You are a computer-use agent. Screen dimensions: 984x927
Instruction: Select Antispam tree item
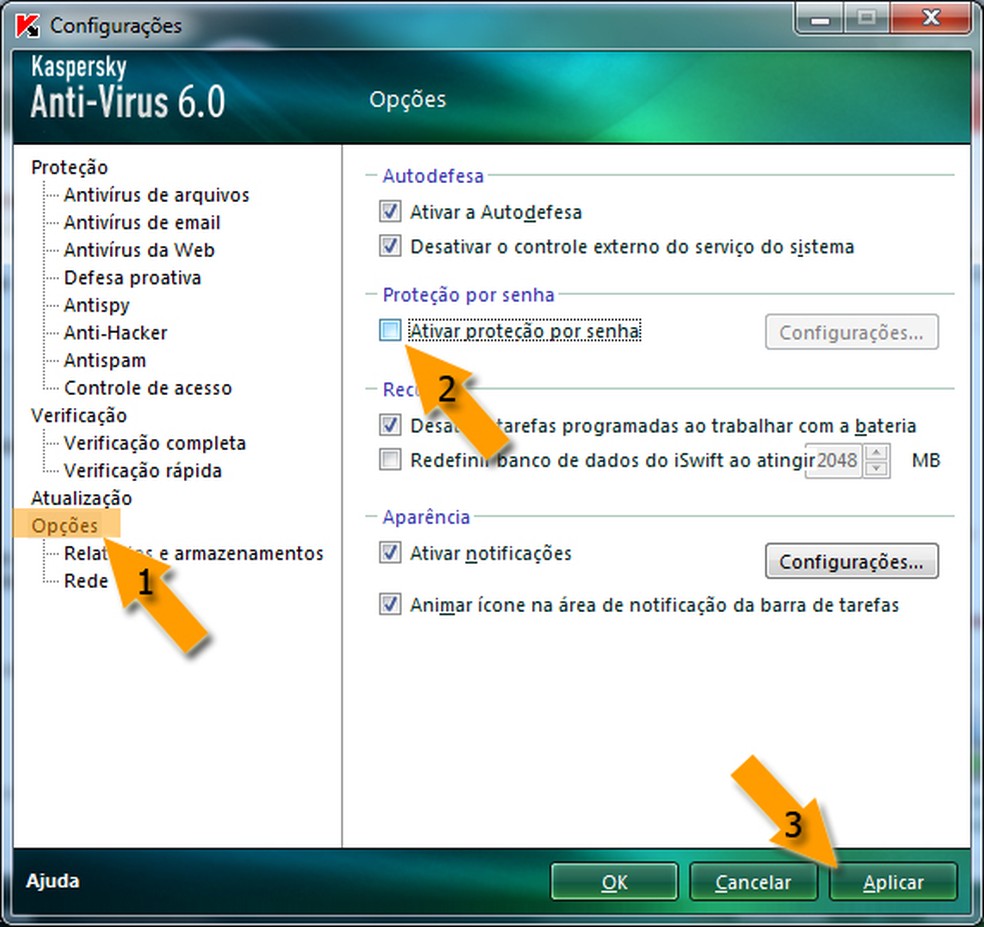tap(105, 361)
